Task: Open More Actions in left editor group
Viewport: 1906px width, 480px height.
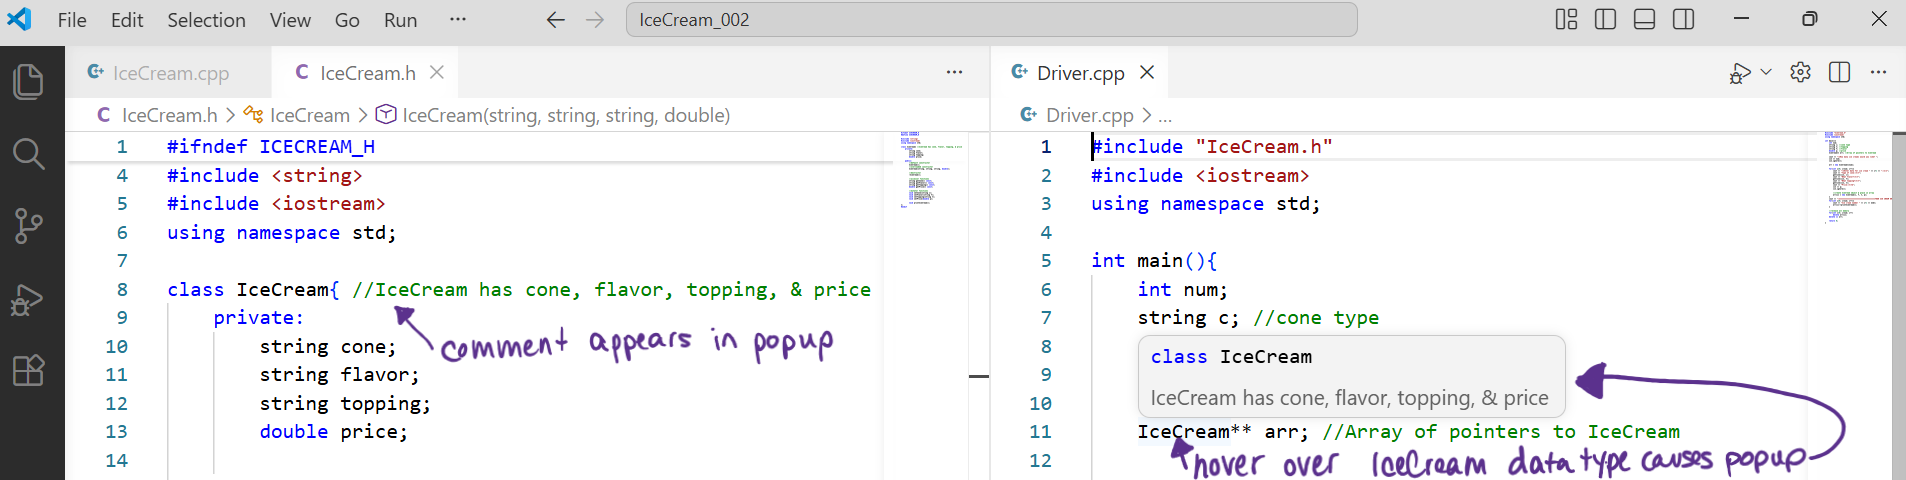Action: pos(954,72)
